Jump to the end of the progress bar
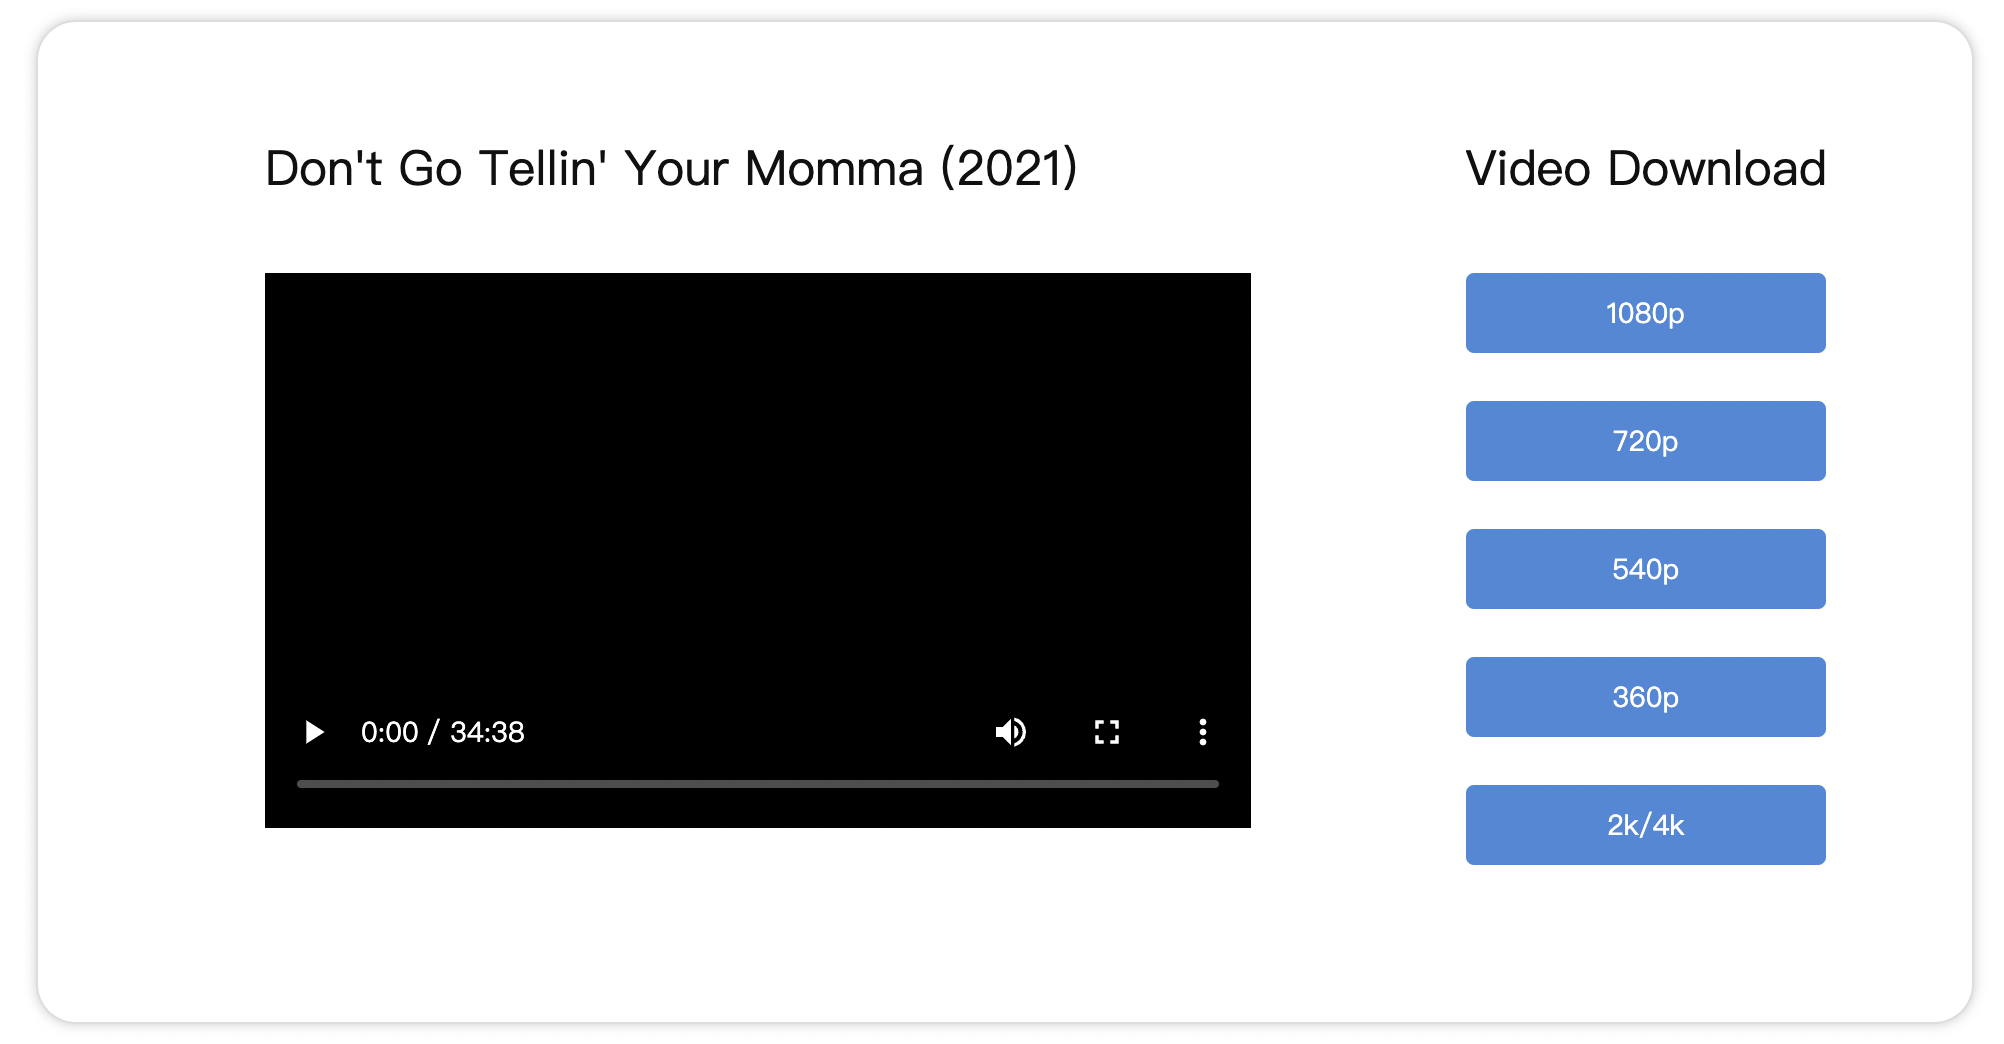This screenshot has width=2004, height=1044. click(x=1216, y=784)
